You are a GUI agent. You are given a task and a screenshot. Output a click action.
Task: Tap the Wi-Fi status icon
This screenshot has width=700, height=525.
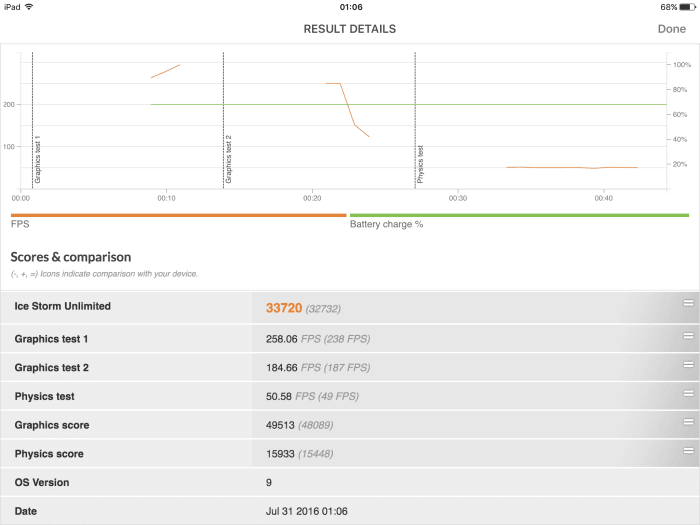pyautogui.click(x=29, y=7)
